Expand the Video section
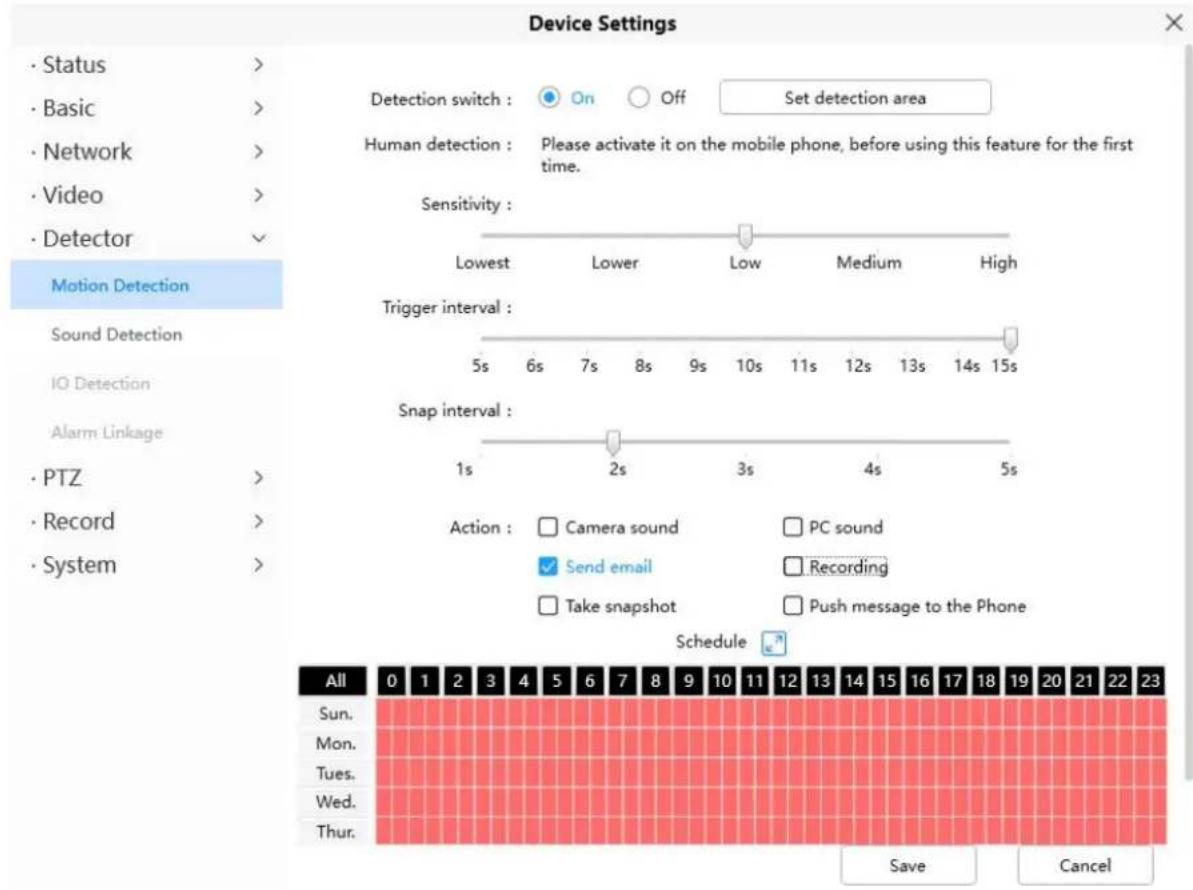Image resolution: width=1193 pixels, height=890 pixels. pos(147,195)
